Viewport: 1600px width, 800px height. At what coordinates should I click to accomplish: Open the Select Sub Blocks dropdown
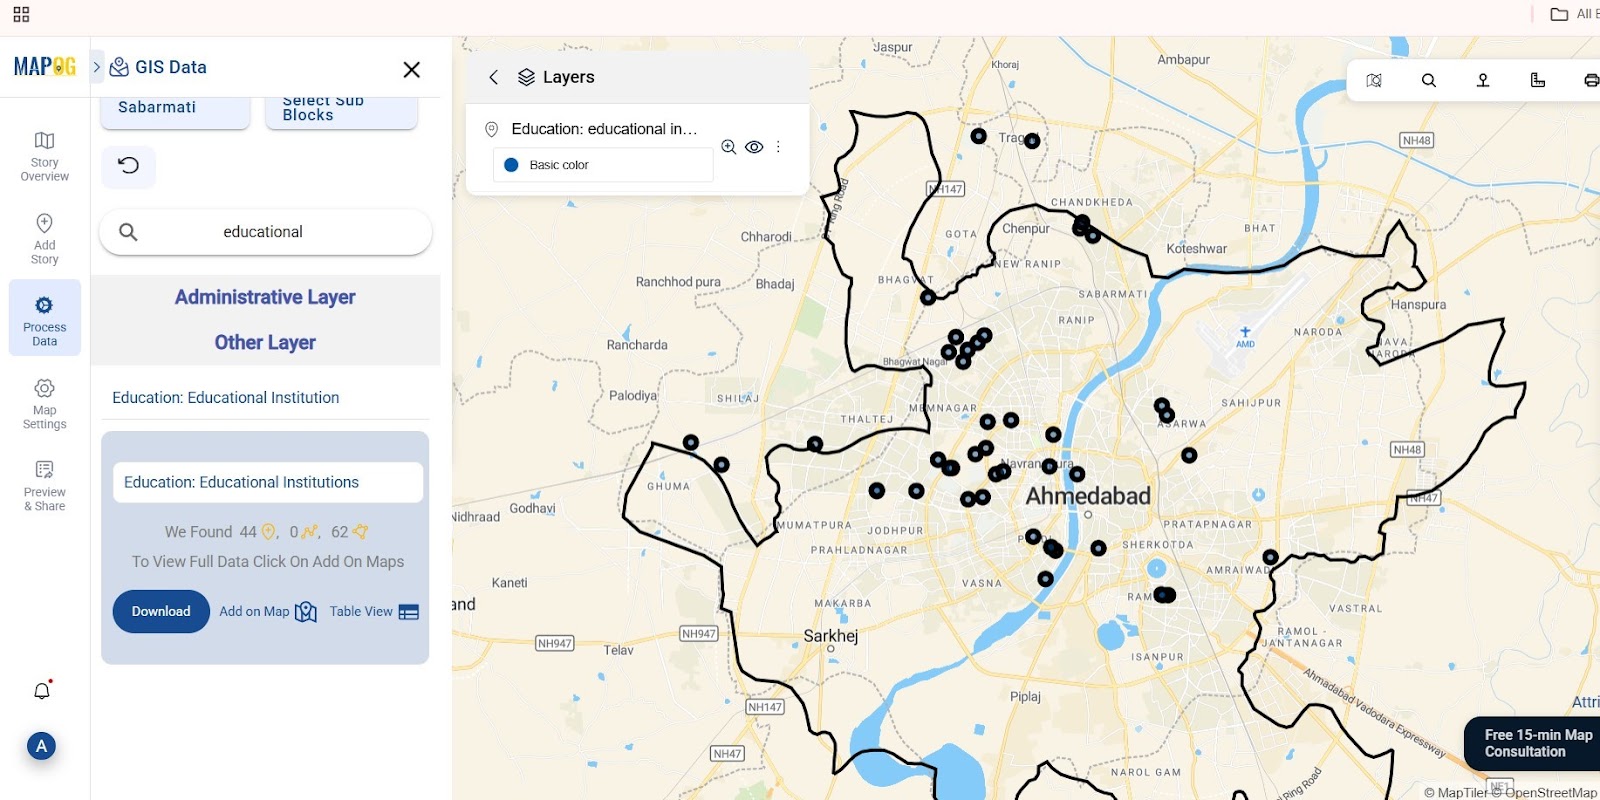point(341,111)
